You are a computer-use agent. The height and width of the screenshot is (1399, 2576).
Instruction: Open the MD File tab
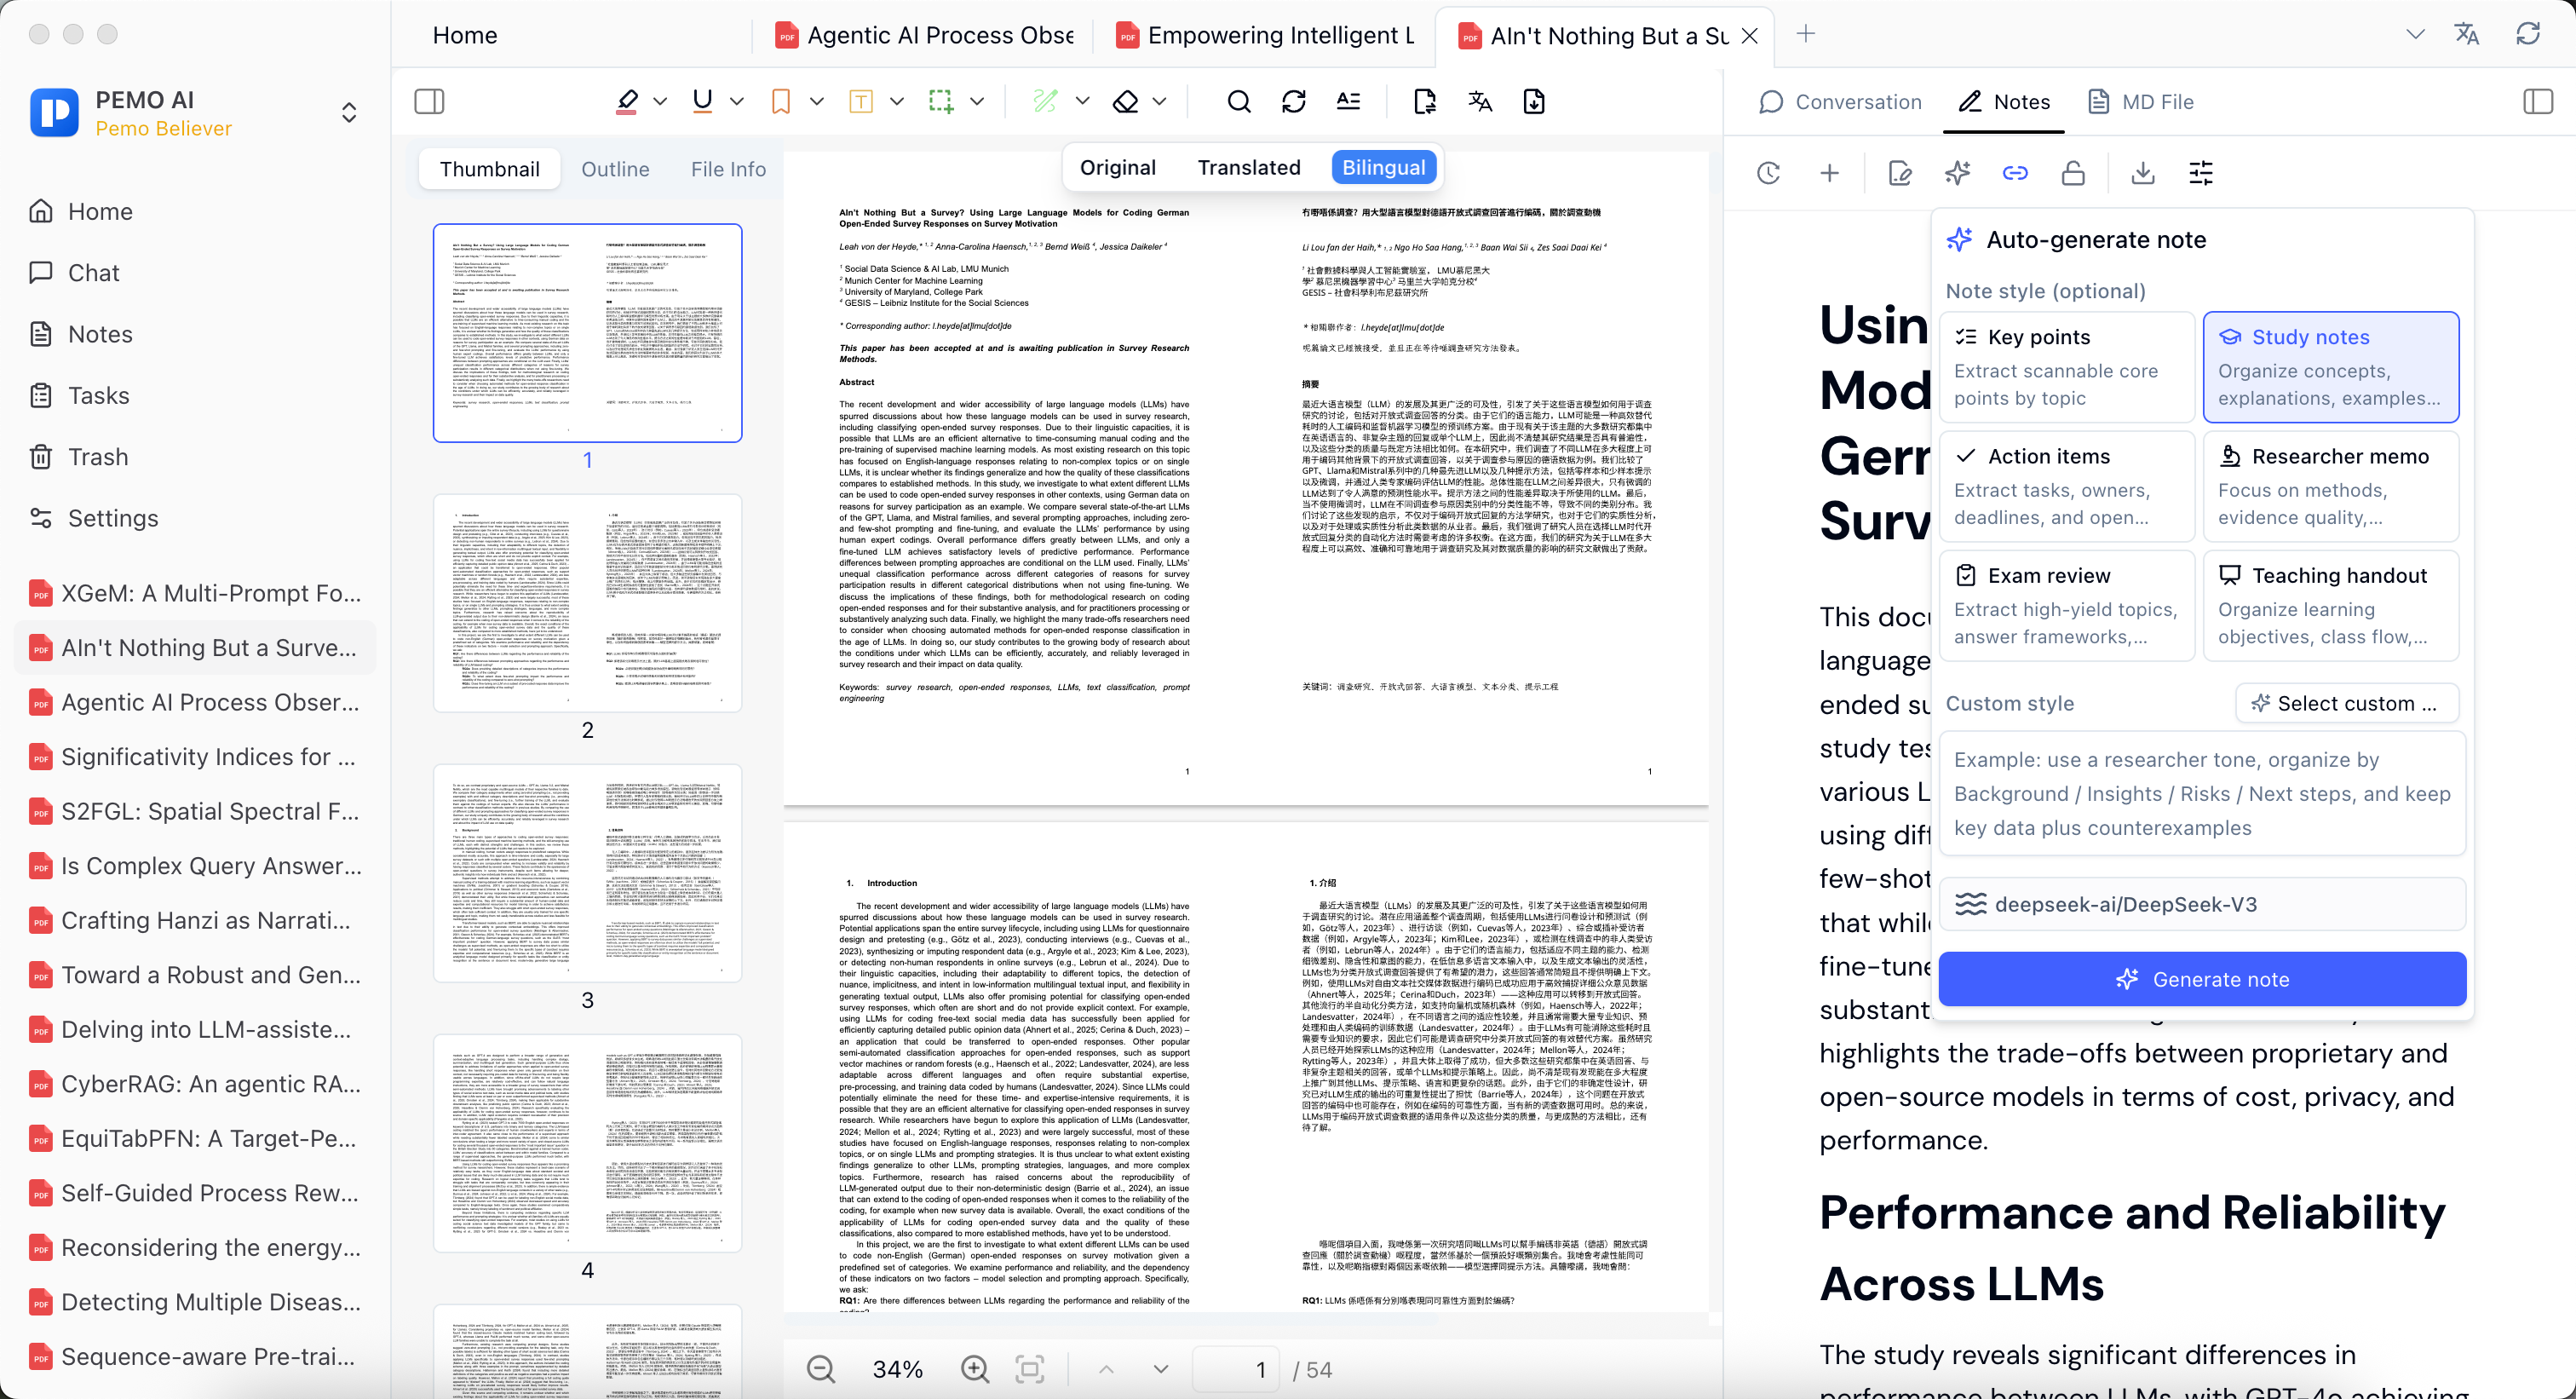coord(2141,101)
